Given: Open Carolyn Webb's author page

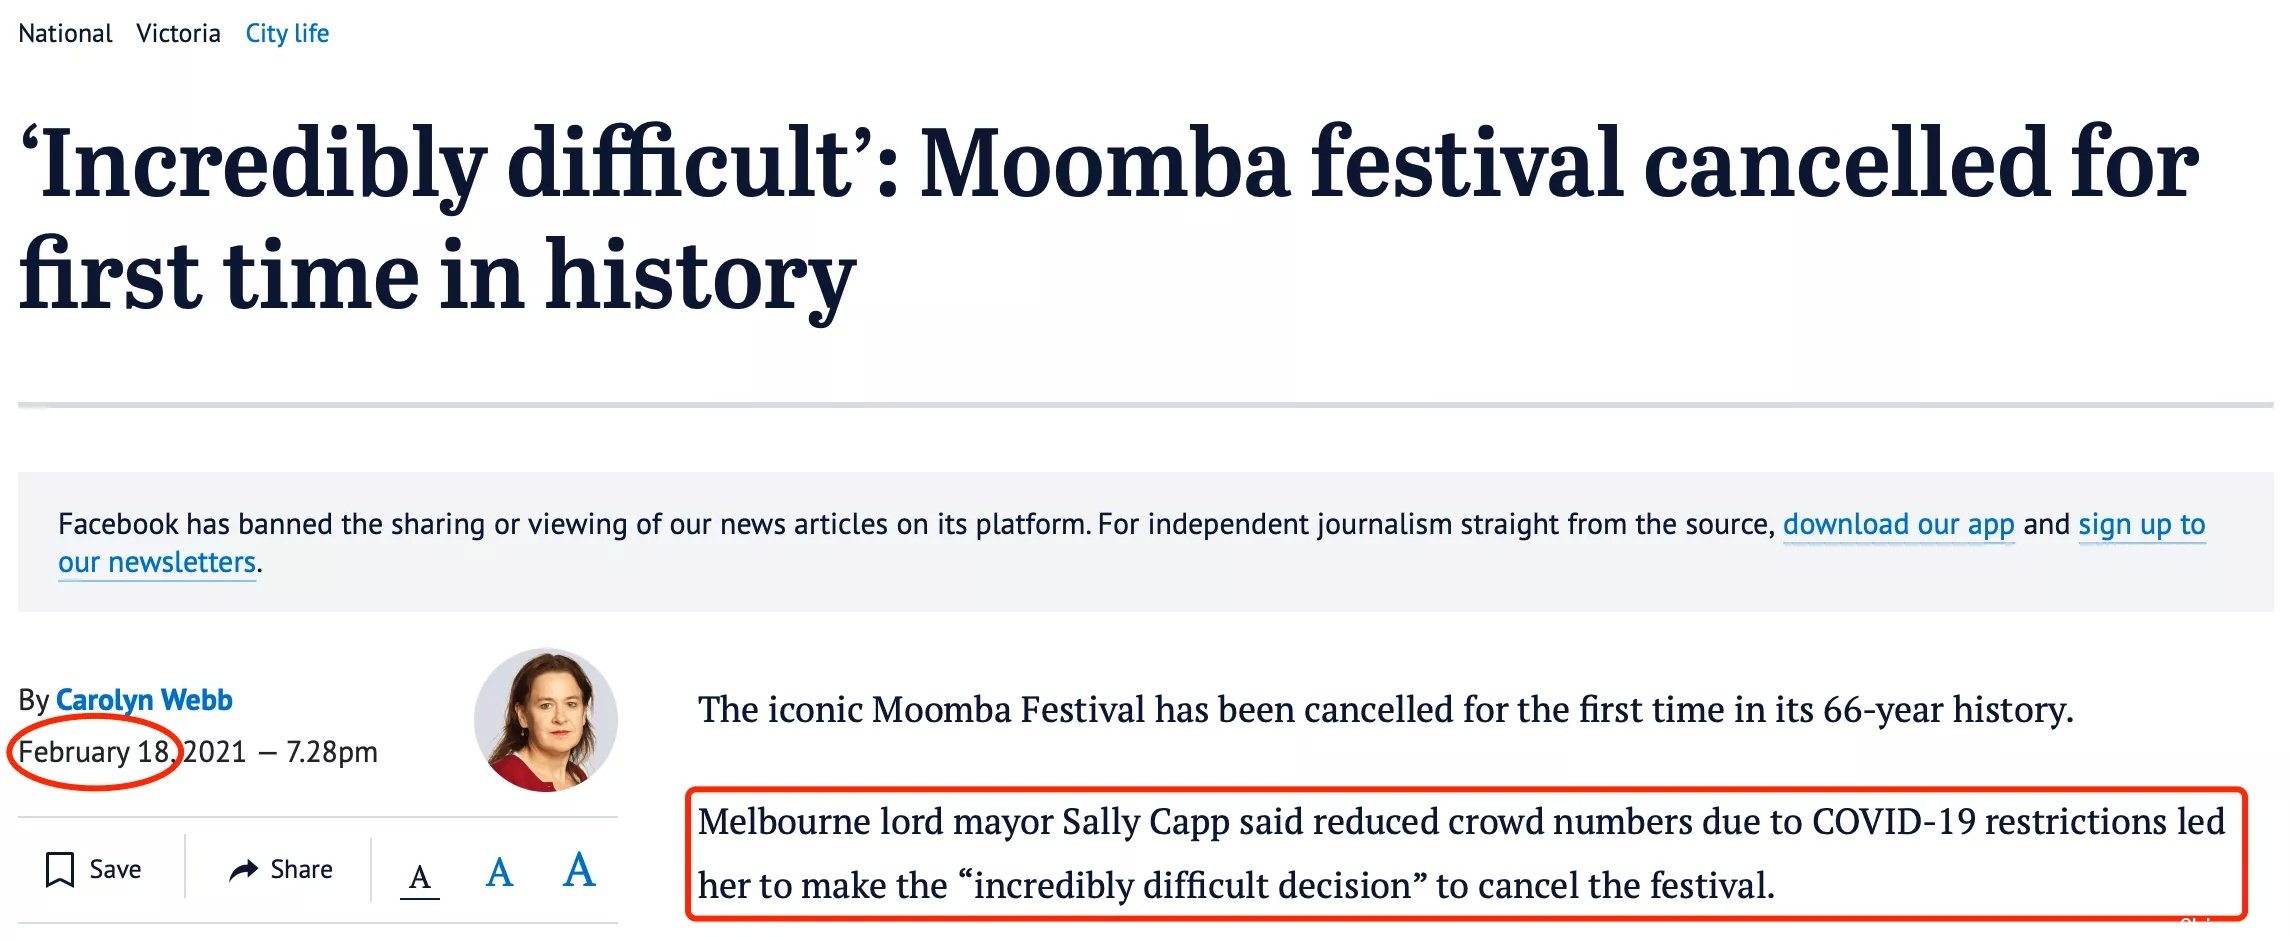Looking at the screenshot, I should tap(144, 700).
